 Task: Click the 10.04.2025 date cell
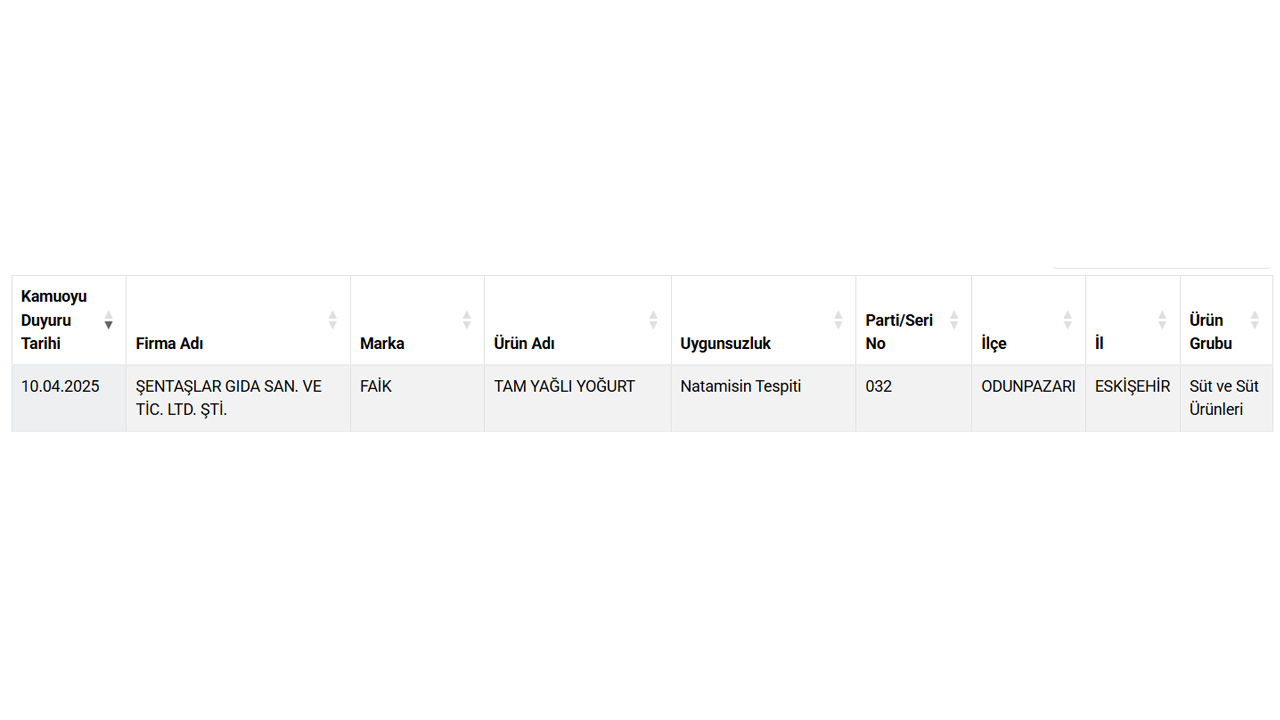pos(69,398)
